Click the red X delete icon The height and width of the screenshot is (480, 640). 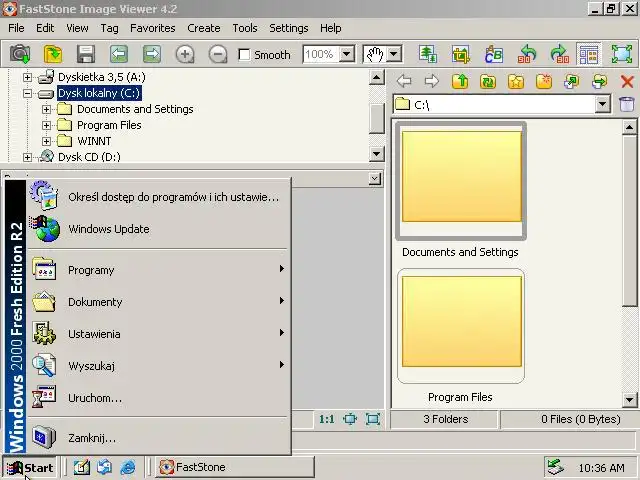[627, 81]
